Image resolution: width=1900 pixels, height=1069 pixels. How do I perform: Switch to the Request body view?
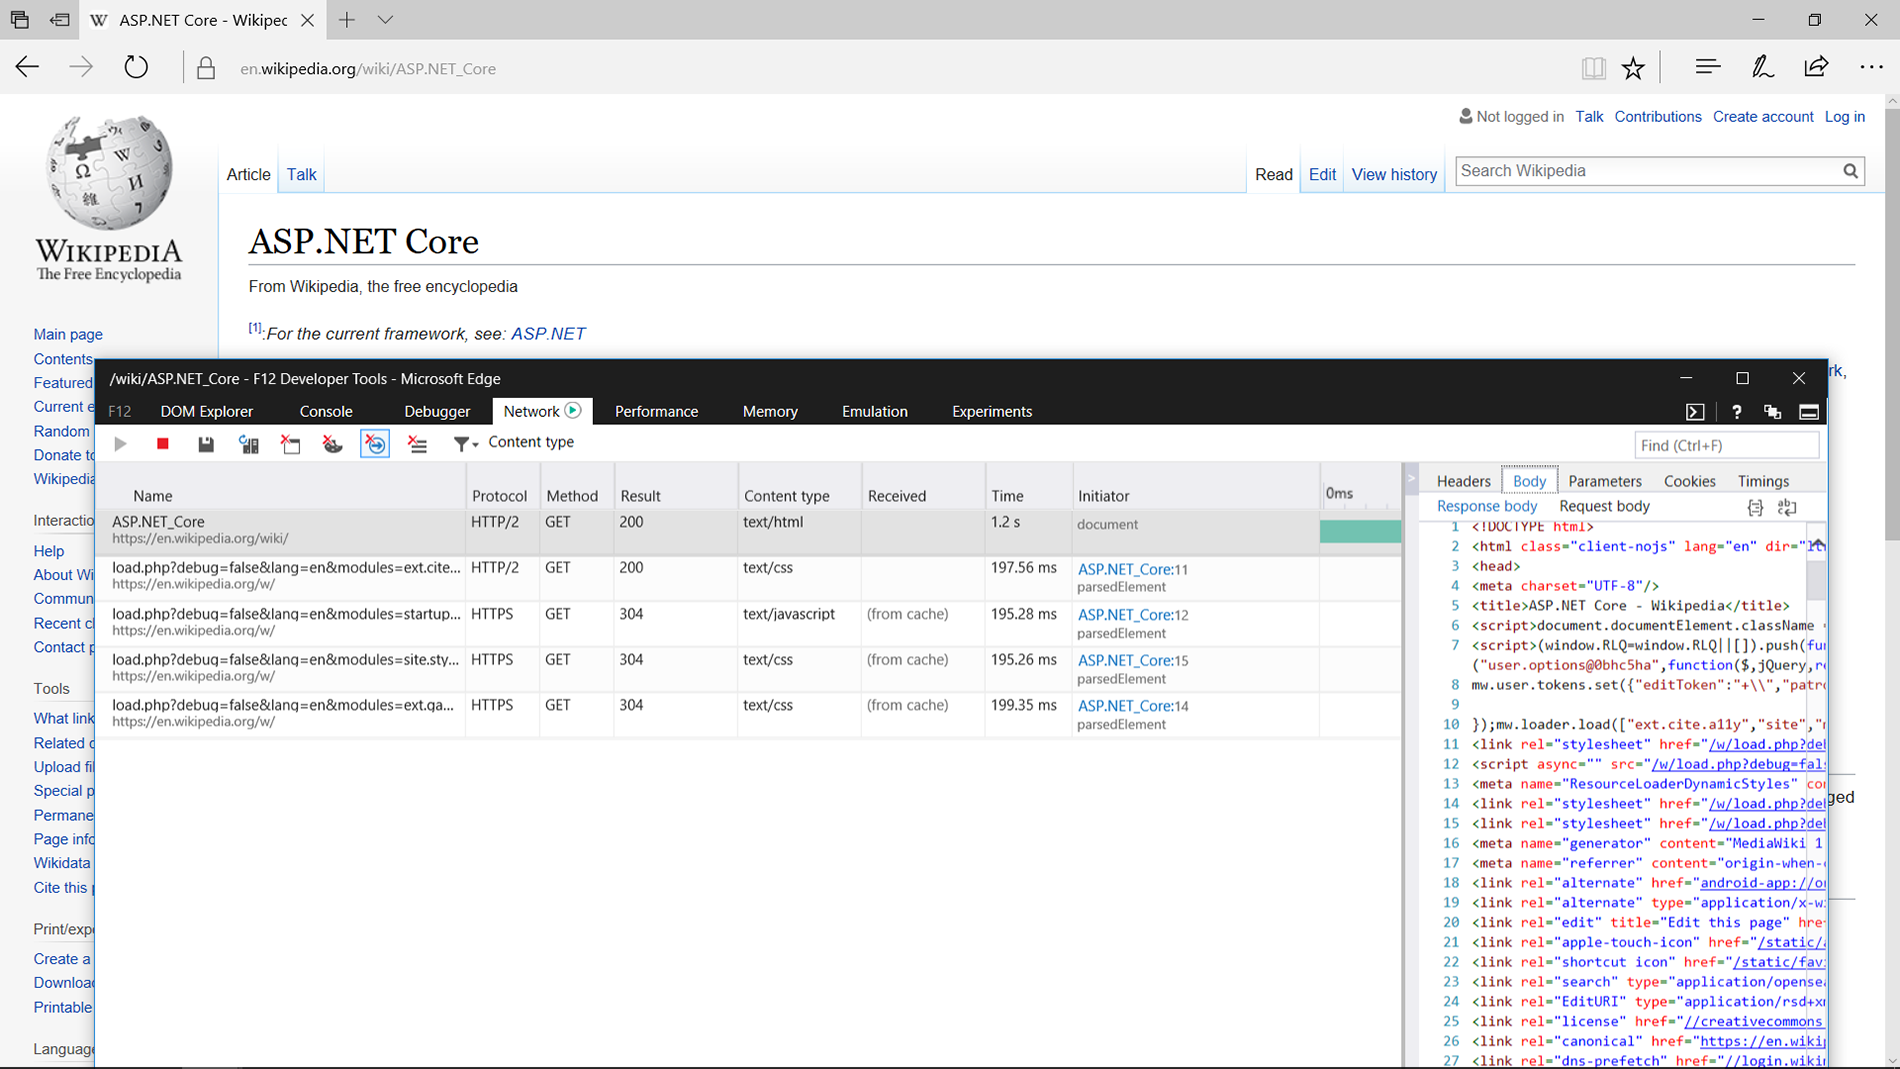1604,506
